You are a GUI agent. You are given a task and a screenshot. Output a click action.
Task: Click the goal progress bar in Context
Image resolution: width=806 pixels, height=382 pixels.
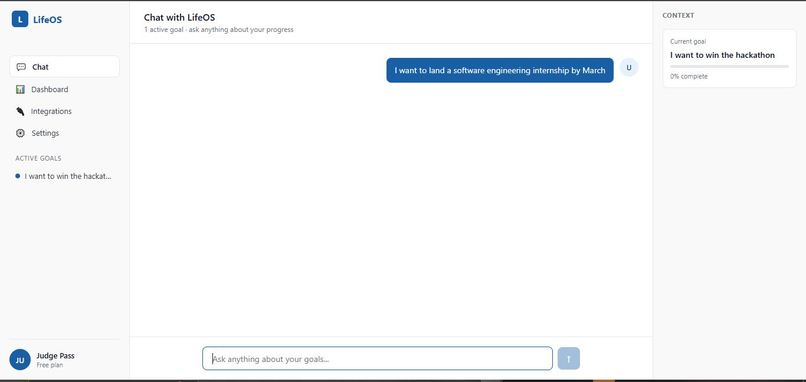(729, 66)
